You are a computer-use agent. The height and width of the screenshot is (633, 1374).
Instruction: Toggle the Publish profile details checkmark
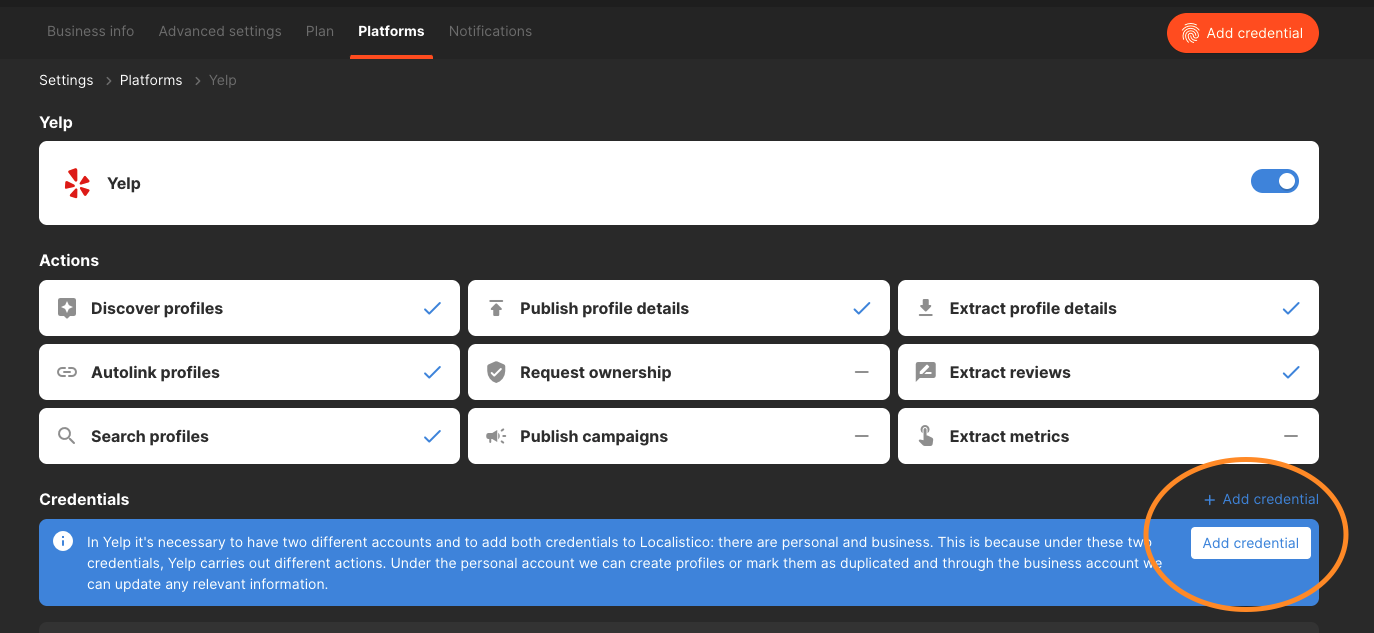[862, 308]
